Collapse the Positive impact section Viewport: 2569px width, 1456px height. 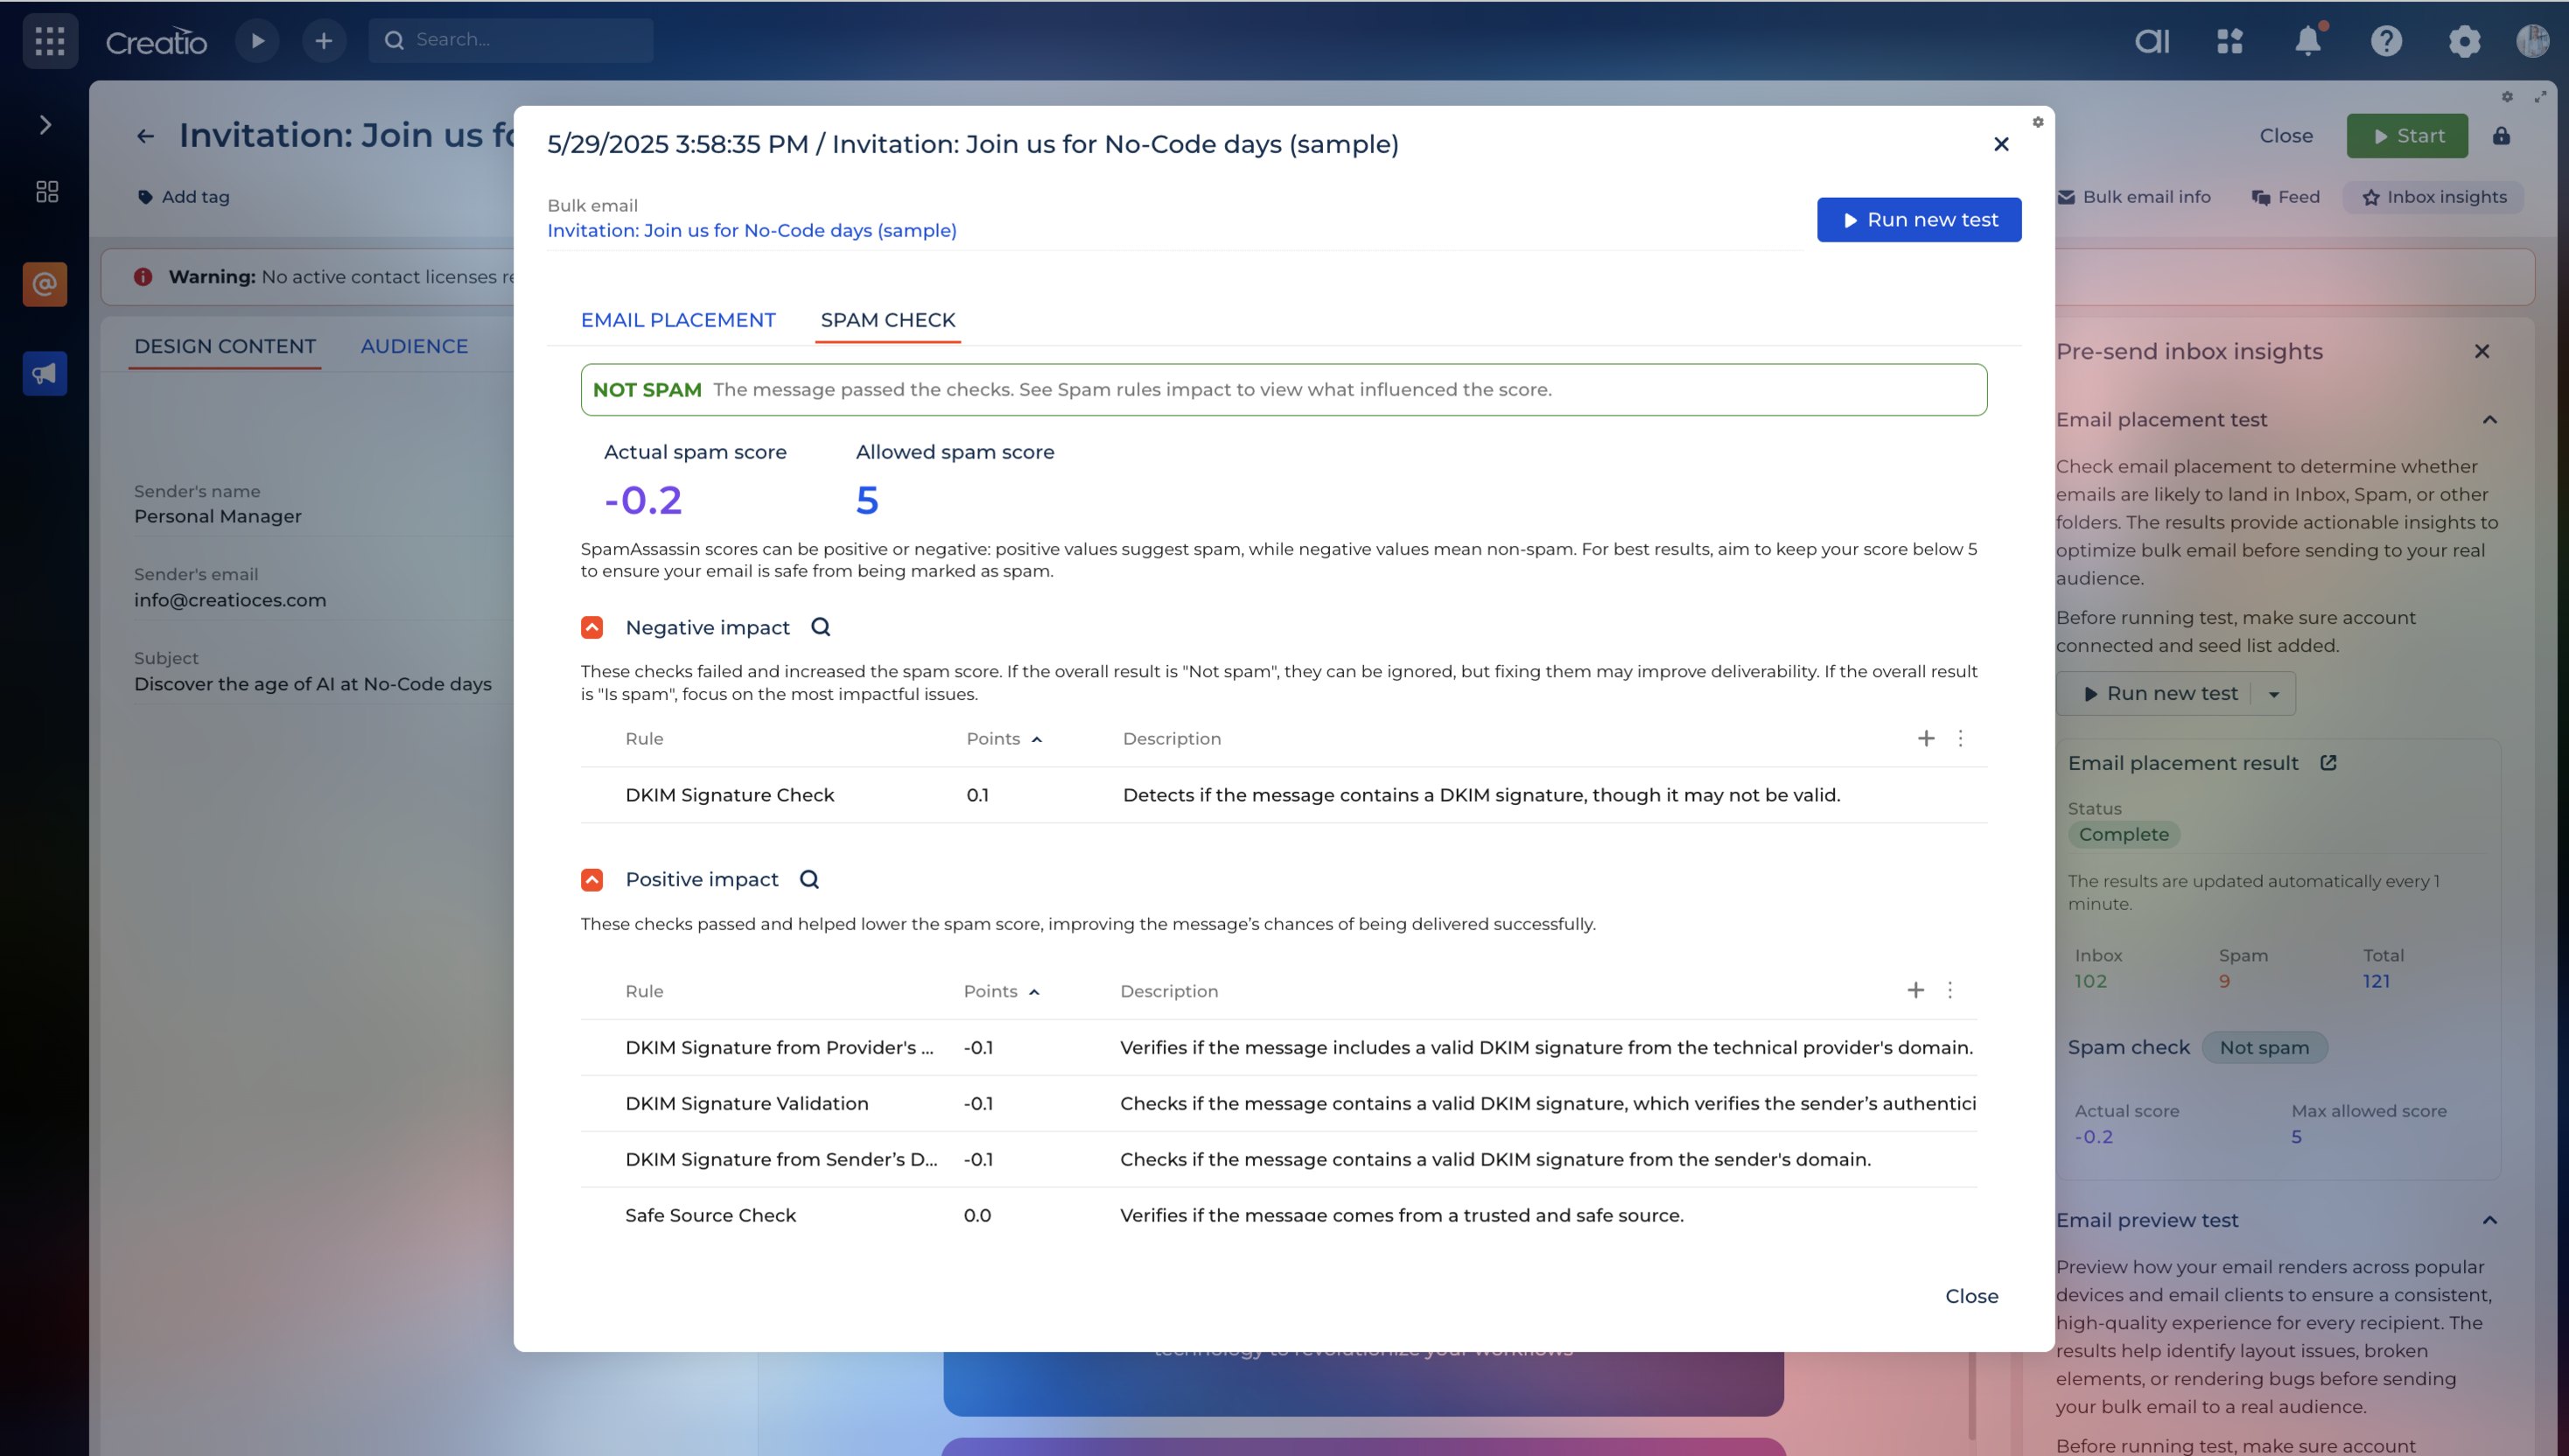pos(592,879)
